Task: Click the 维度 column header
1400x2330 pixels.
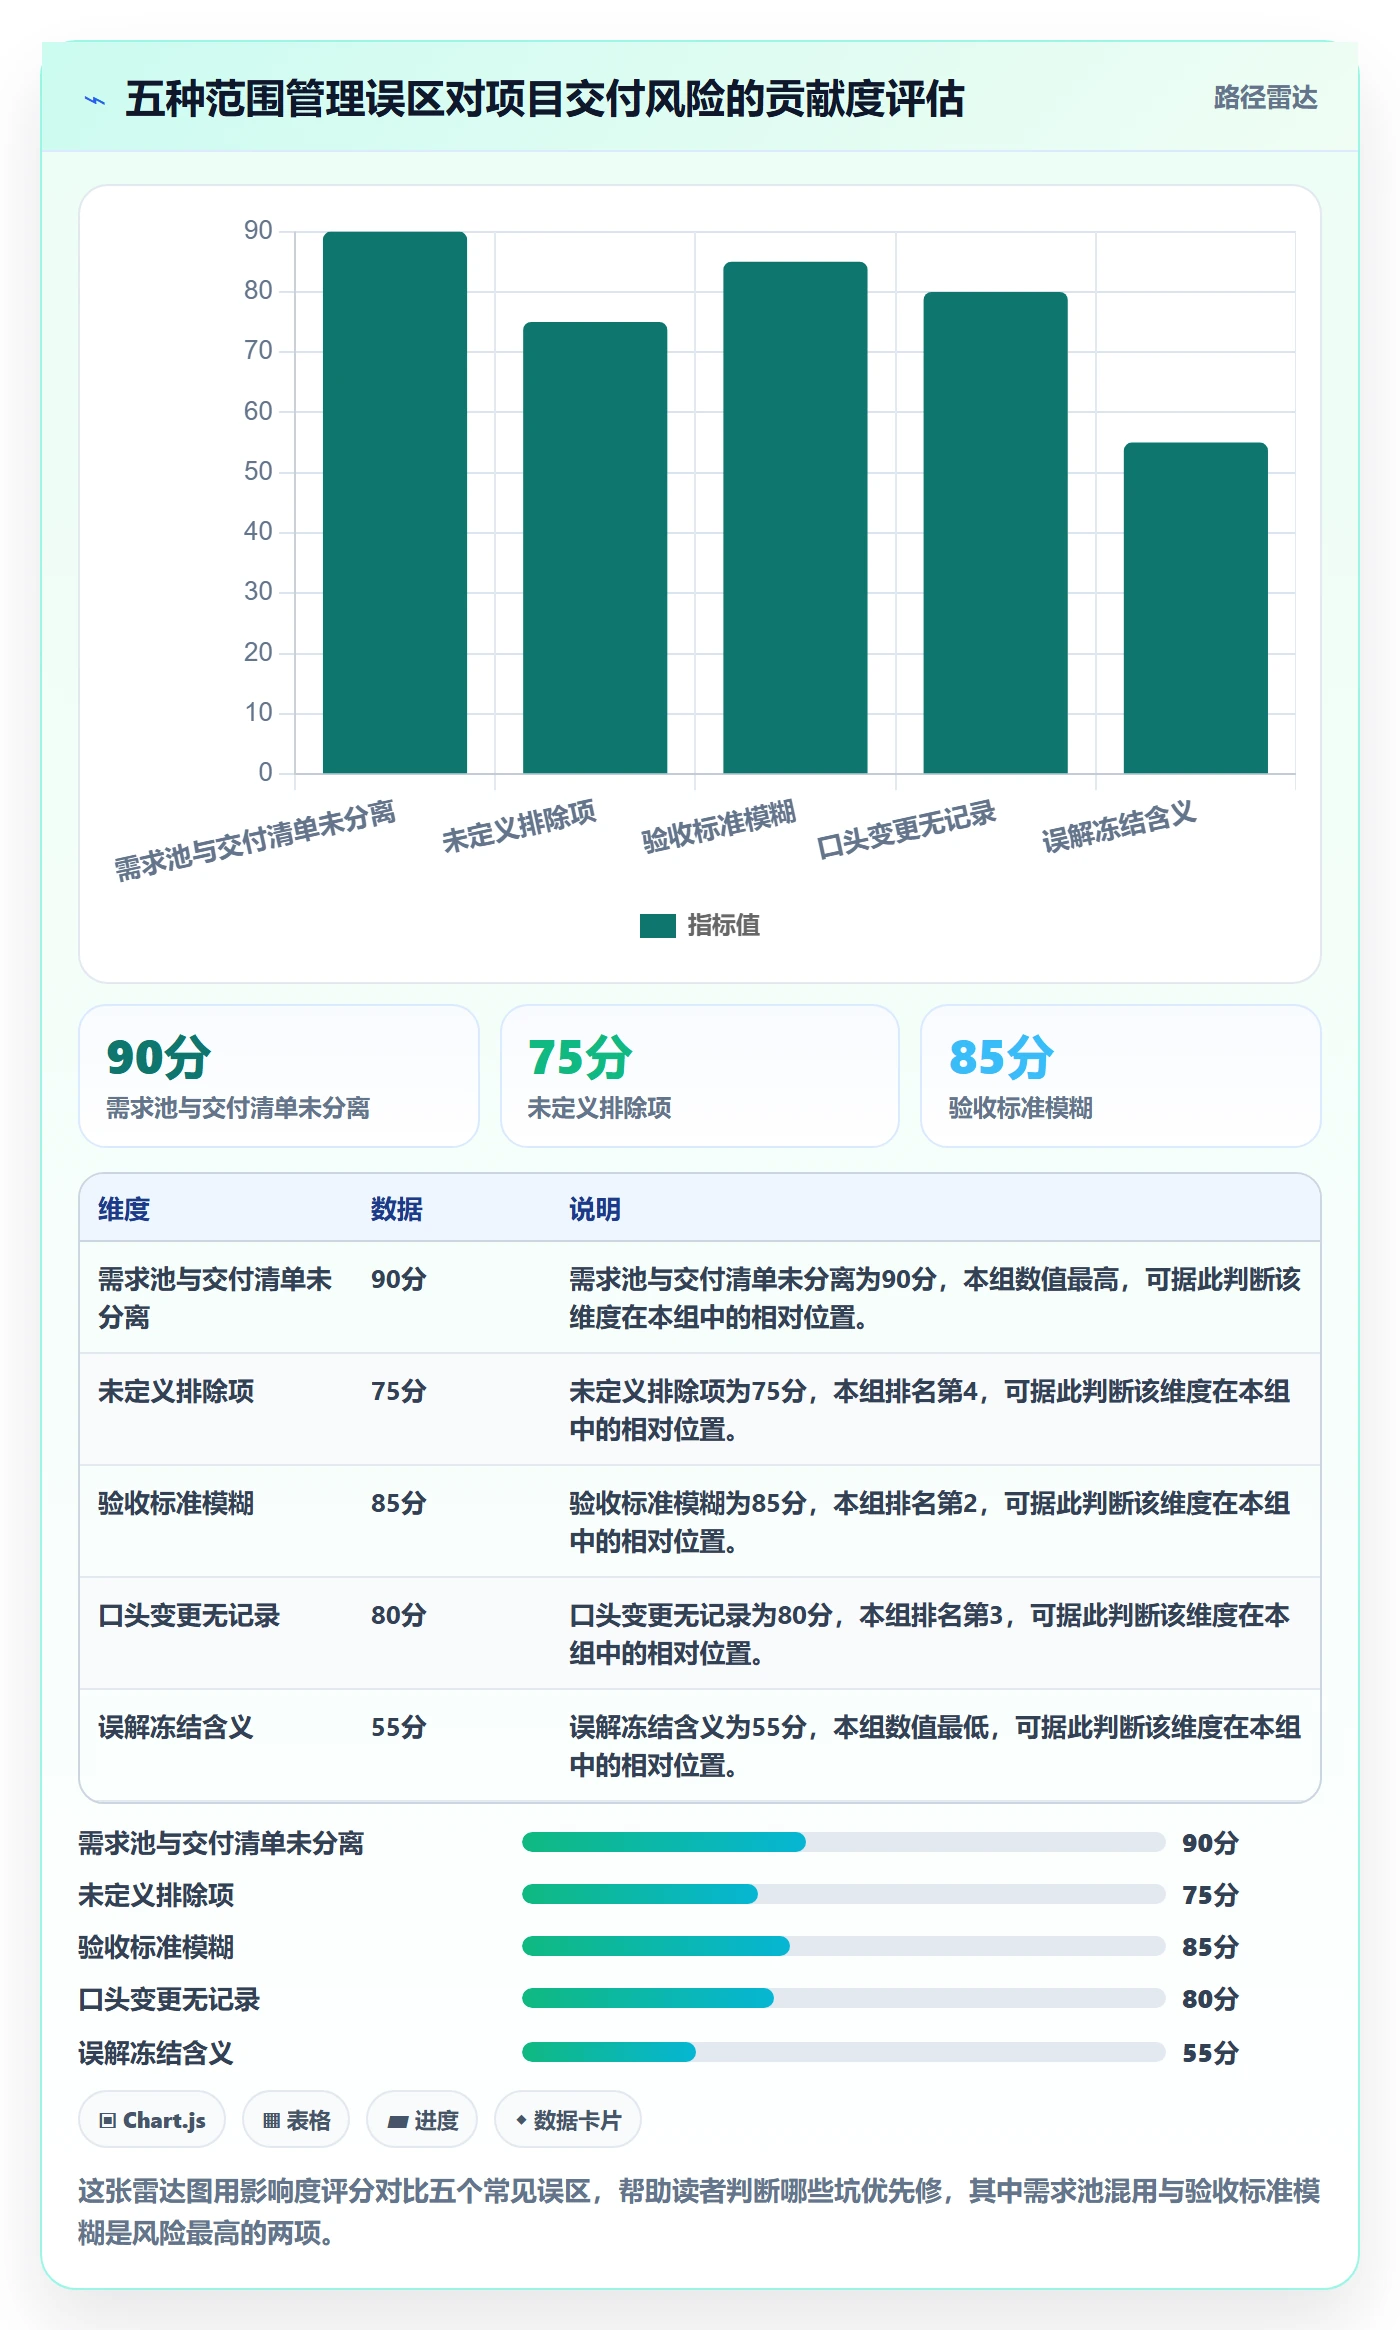Action: point(124,1209)
